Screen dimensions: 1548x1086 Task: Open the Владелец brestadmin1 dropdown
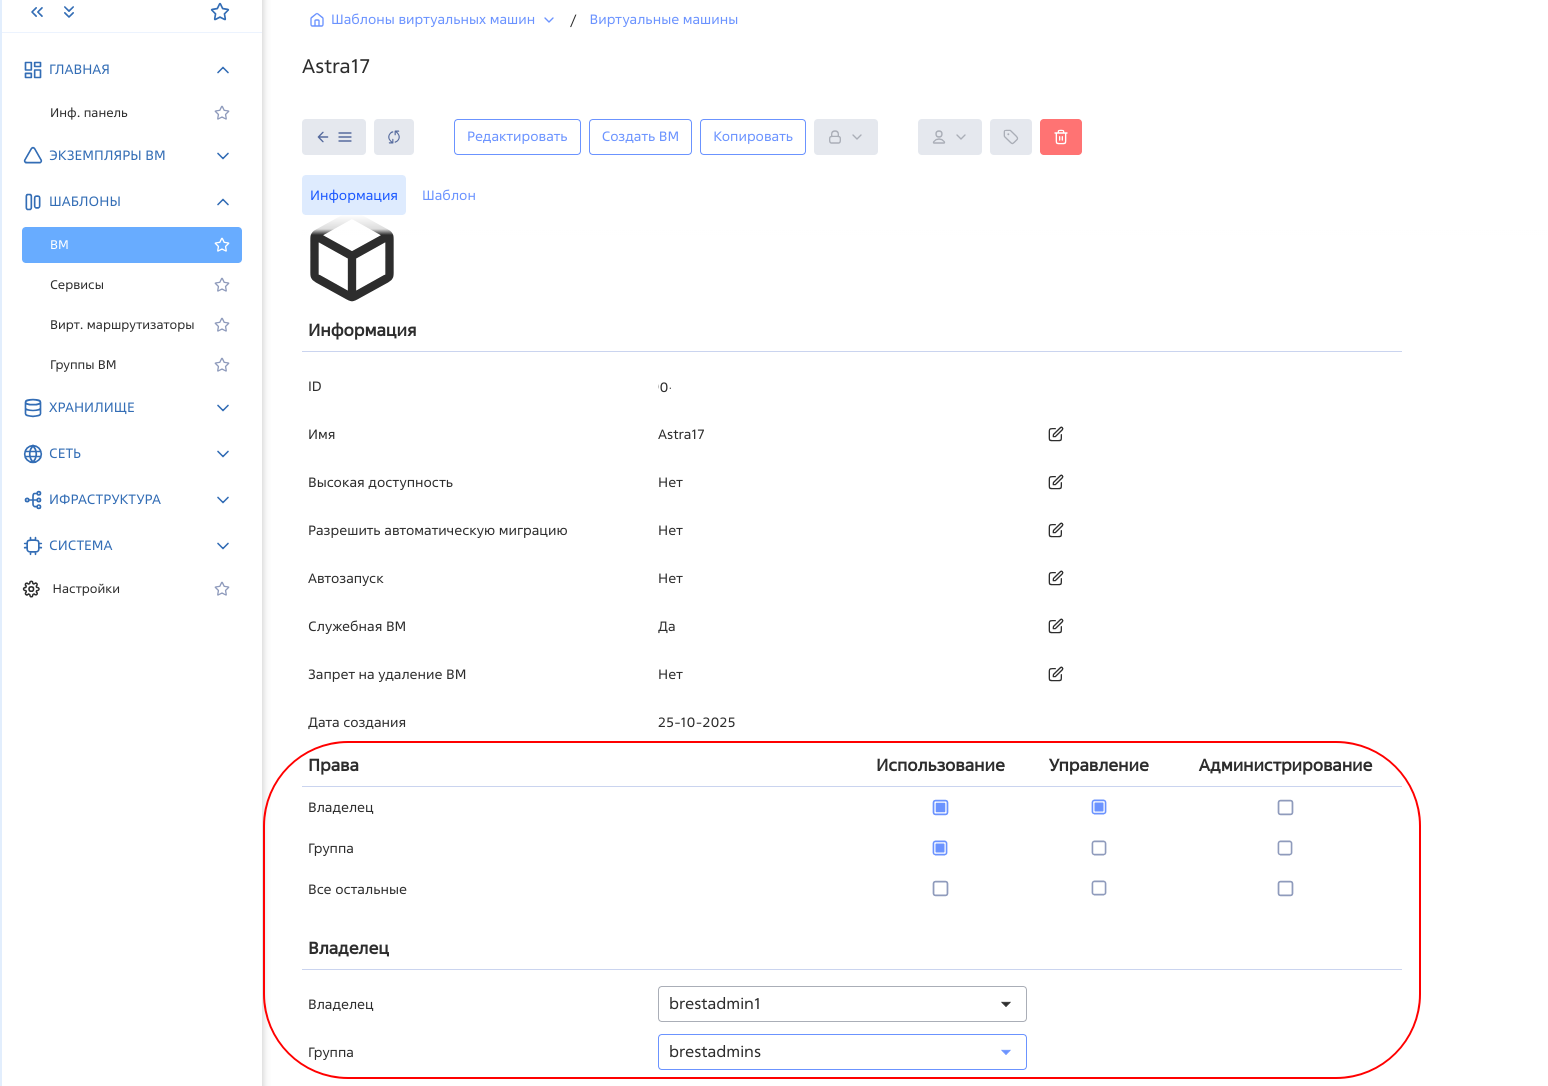841,1004
